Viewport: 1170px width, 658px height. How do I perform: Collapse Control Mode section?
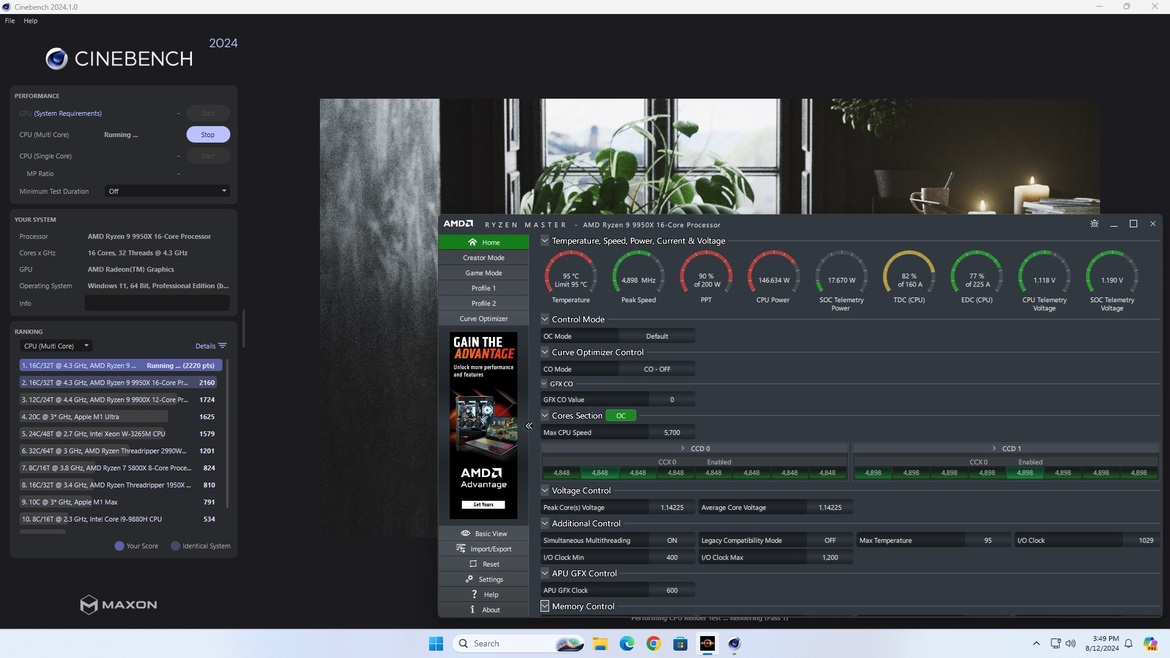(545, 319)
